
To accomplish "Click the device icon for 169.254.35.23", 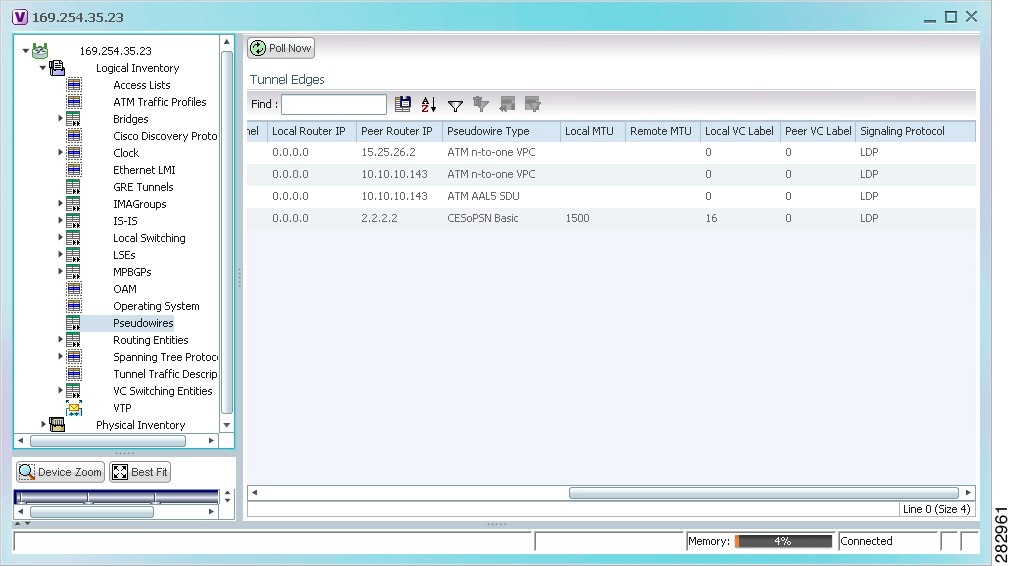I will [40, 50].
